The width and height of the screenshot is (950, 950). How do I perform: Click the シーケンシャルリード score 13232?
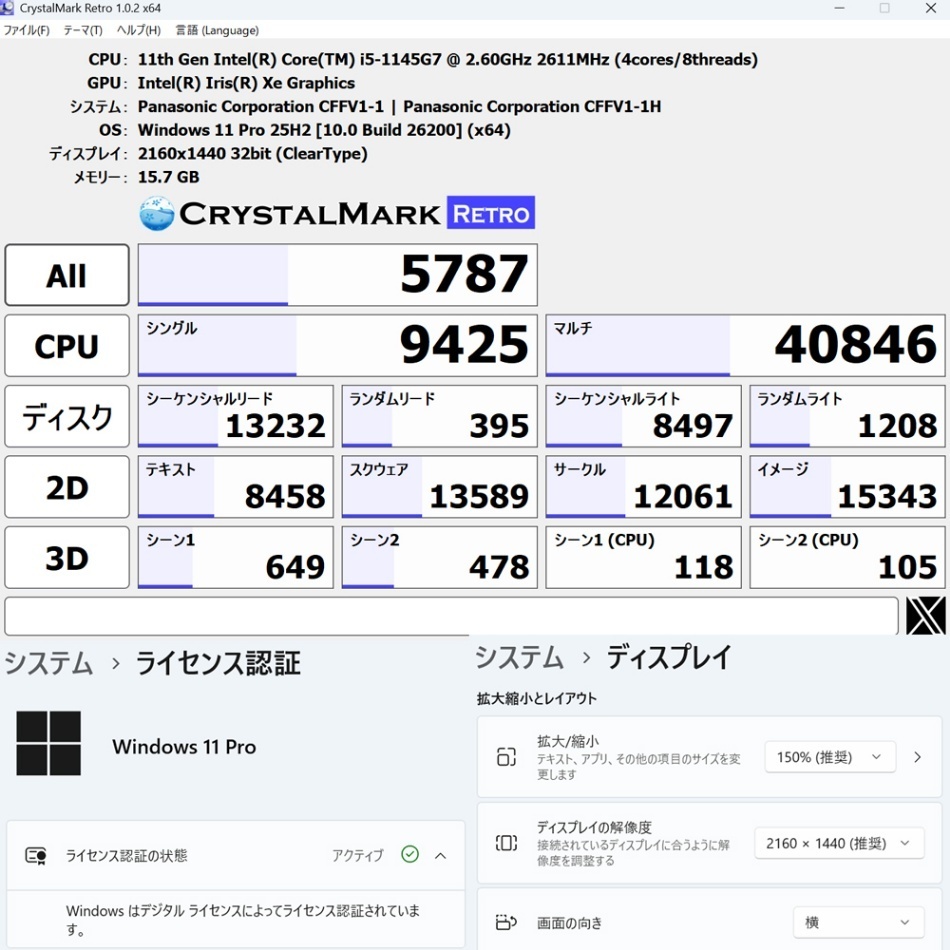pos(236,417)
